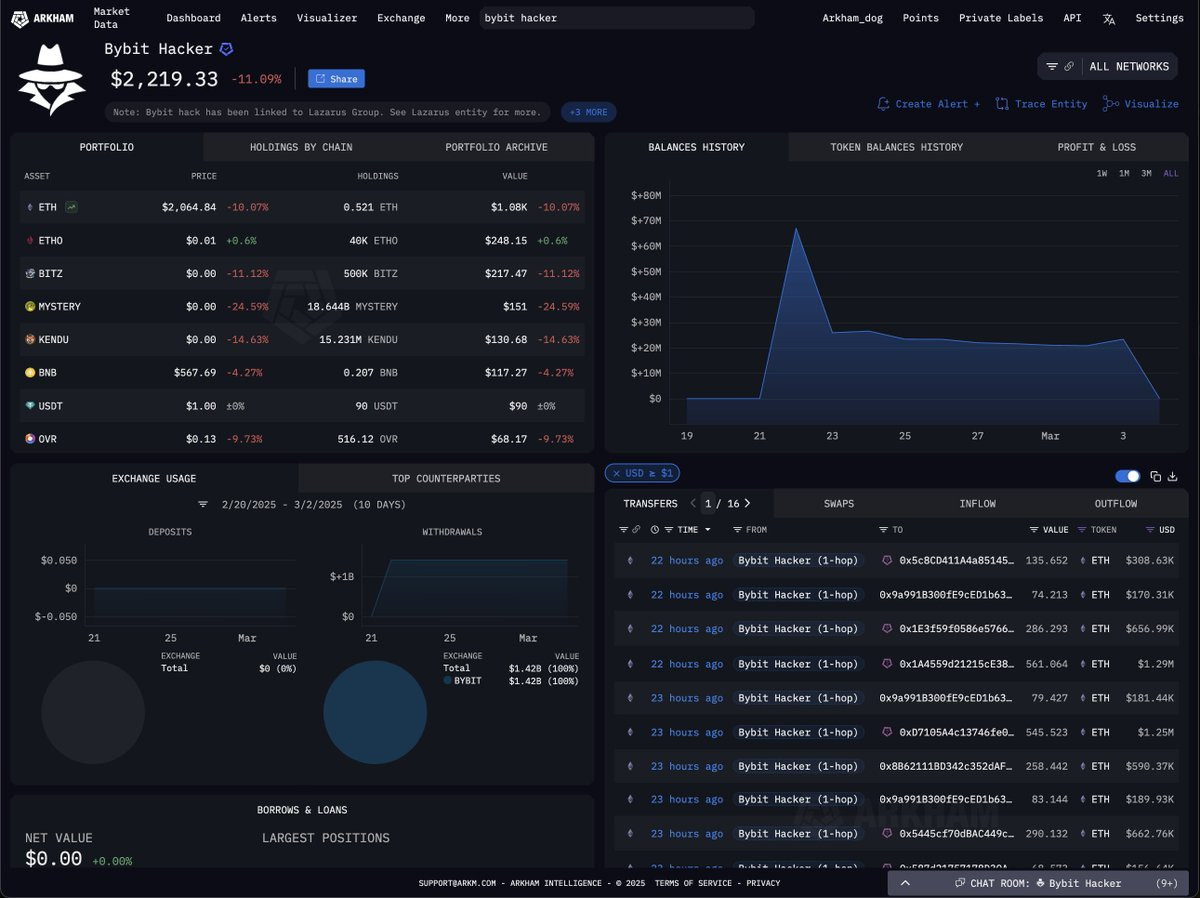The image size is (1200, 898).
Task: Click the copy icon above the transfers table
Action: (x=1155, y=476)
